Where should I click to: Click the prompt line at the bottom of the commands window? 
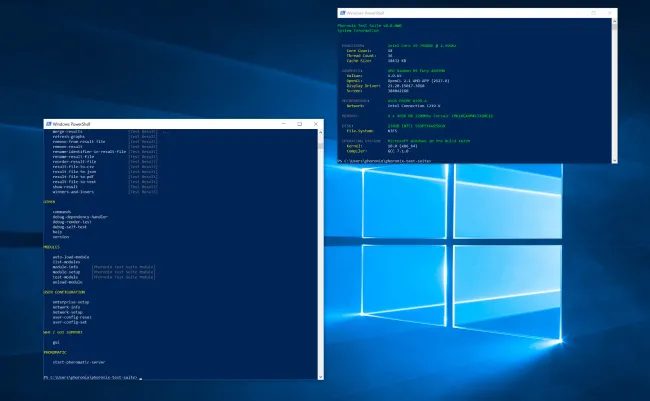(93, 377)
